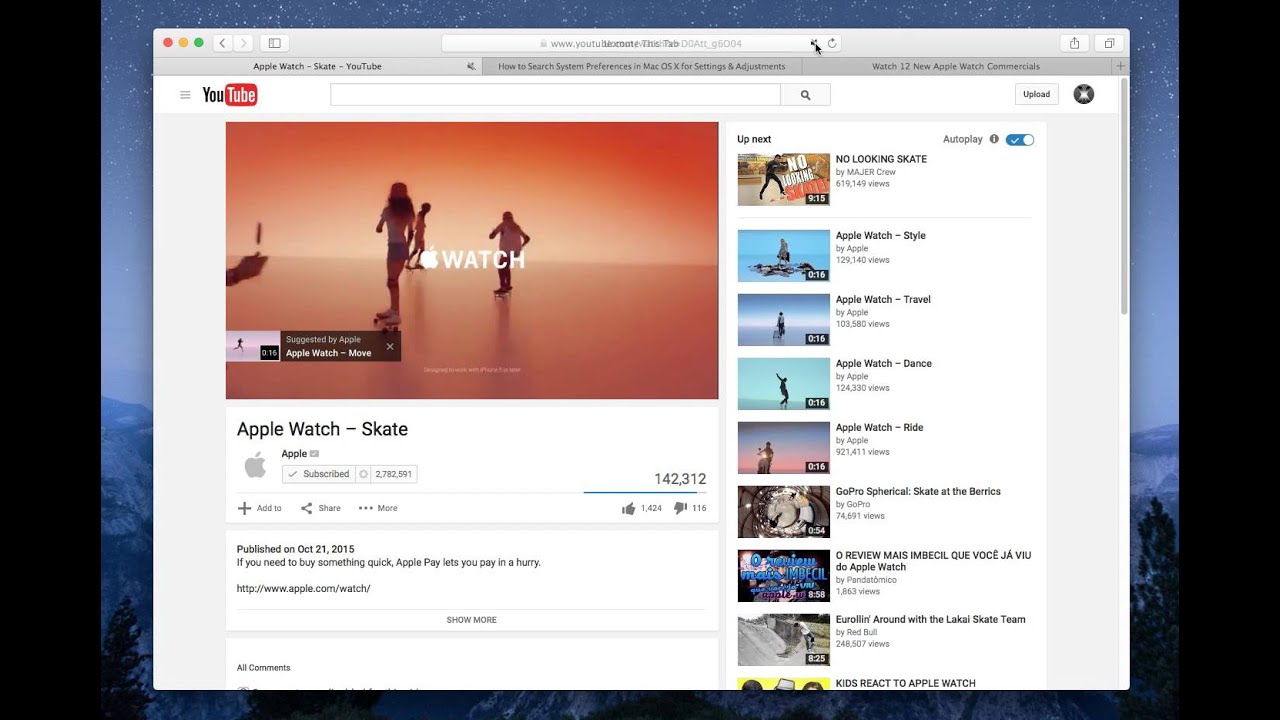Image resolution: width=1280 pixels, height=720 pixels.
Task: Open Apple Watch – Style thumbnail
Action: [784, 255]
